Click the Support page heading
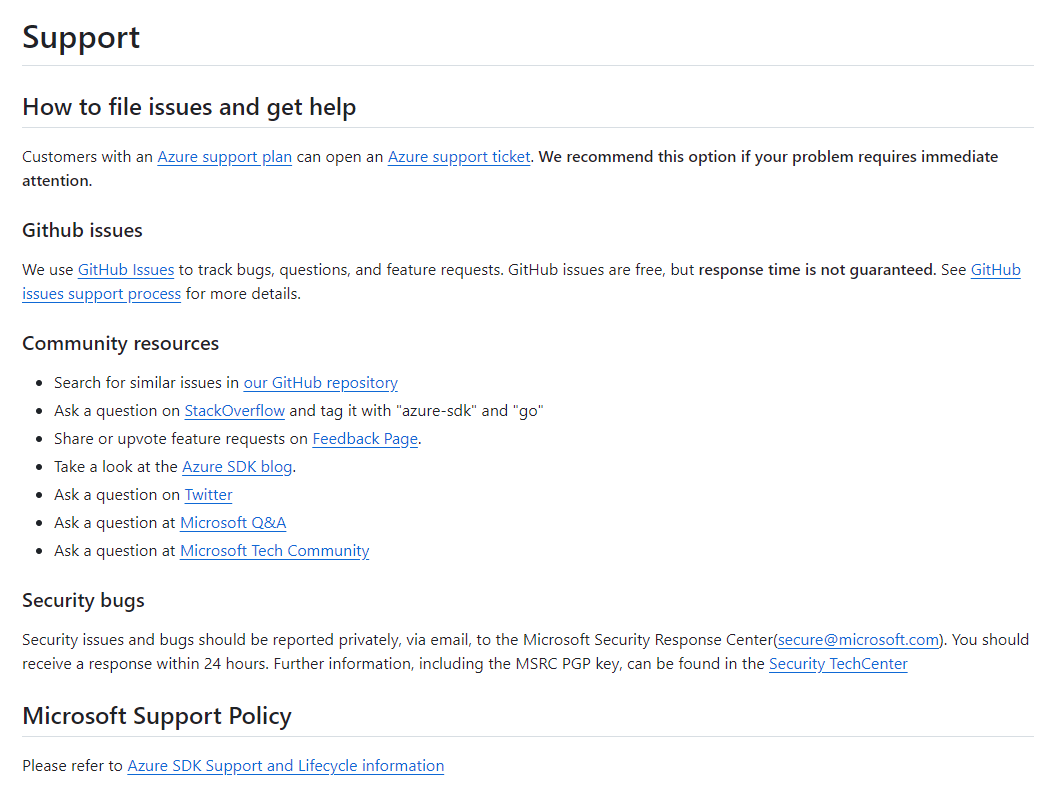 81,37
